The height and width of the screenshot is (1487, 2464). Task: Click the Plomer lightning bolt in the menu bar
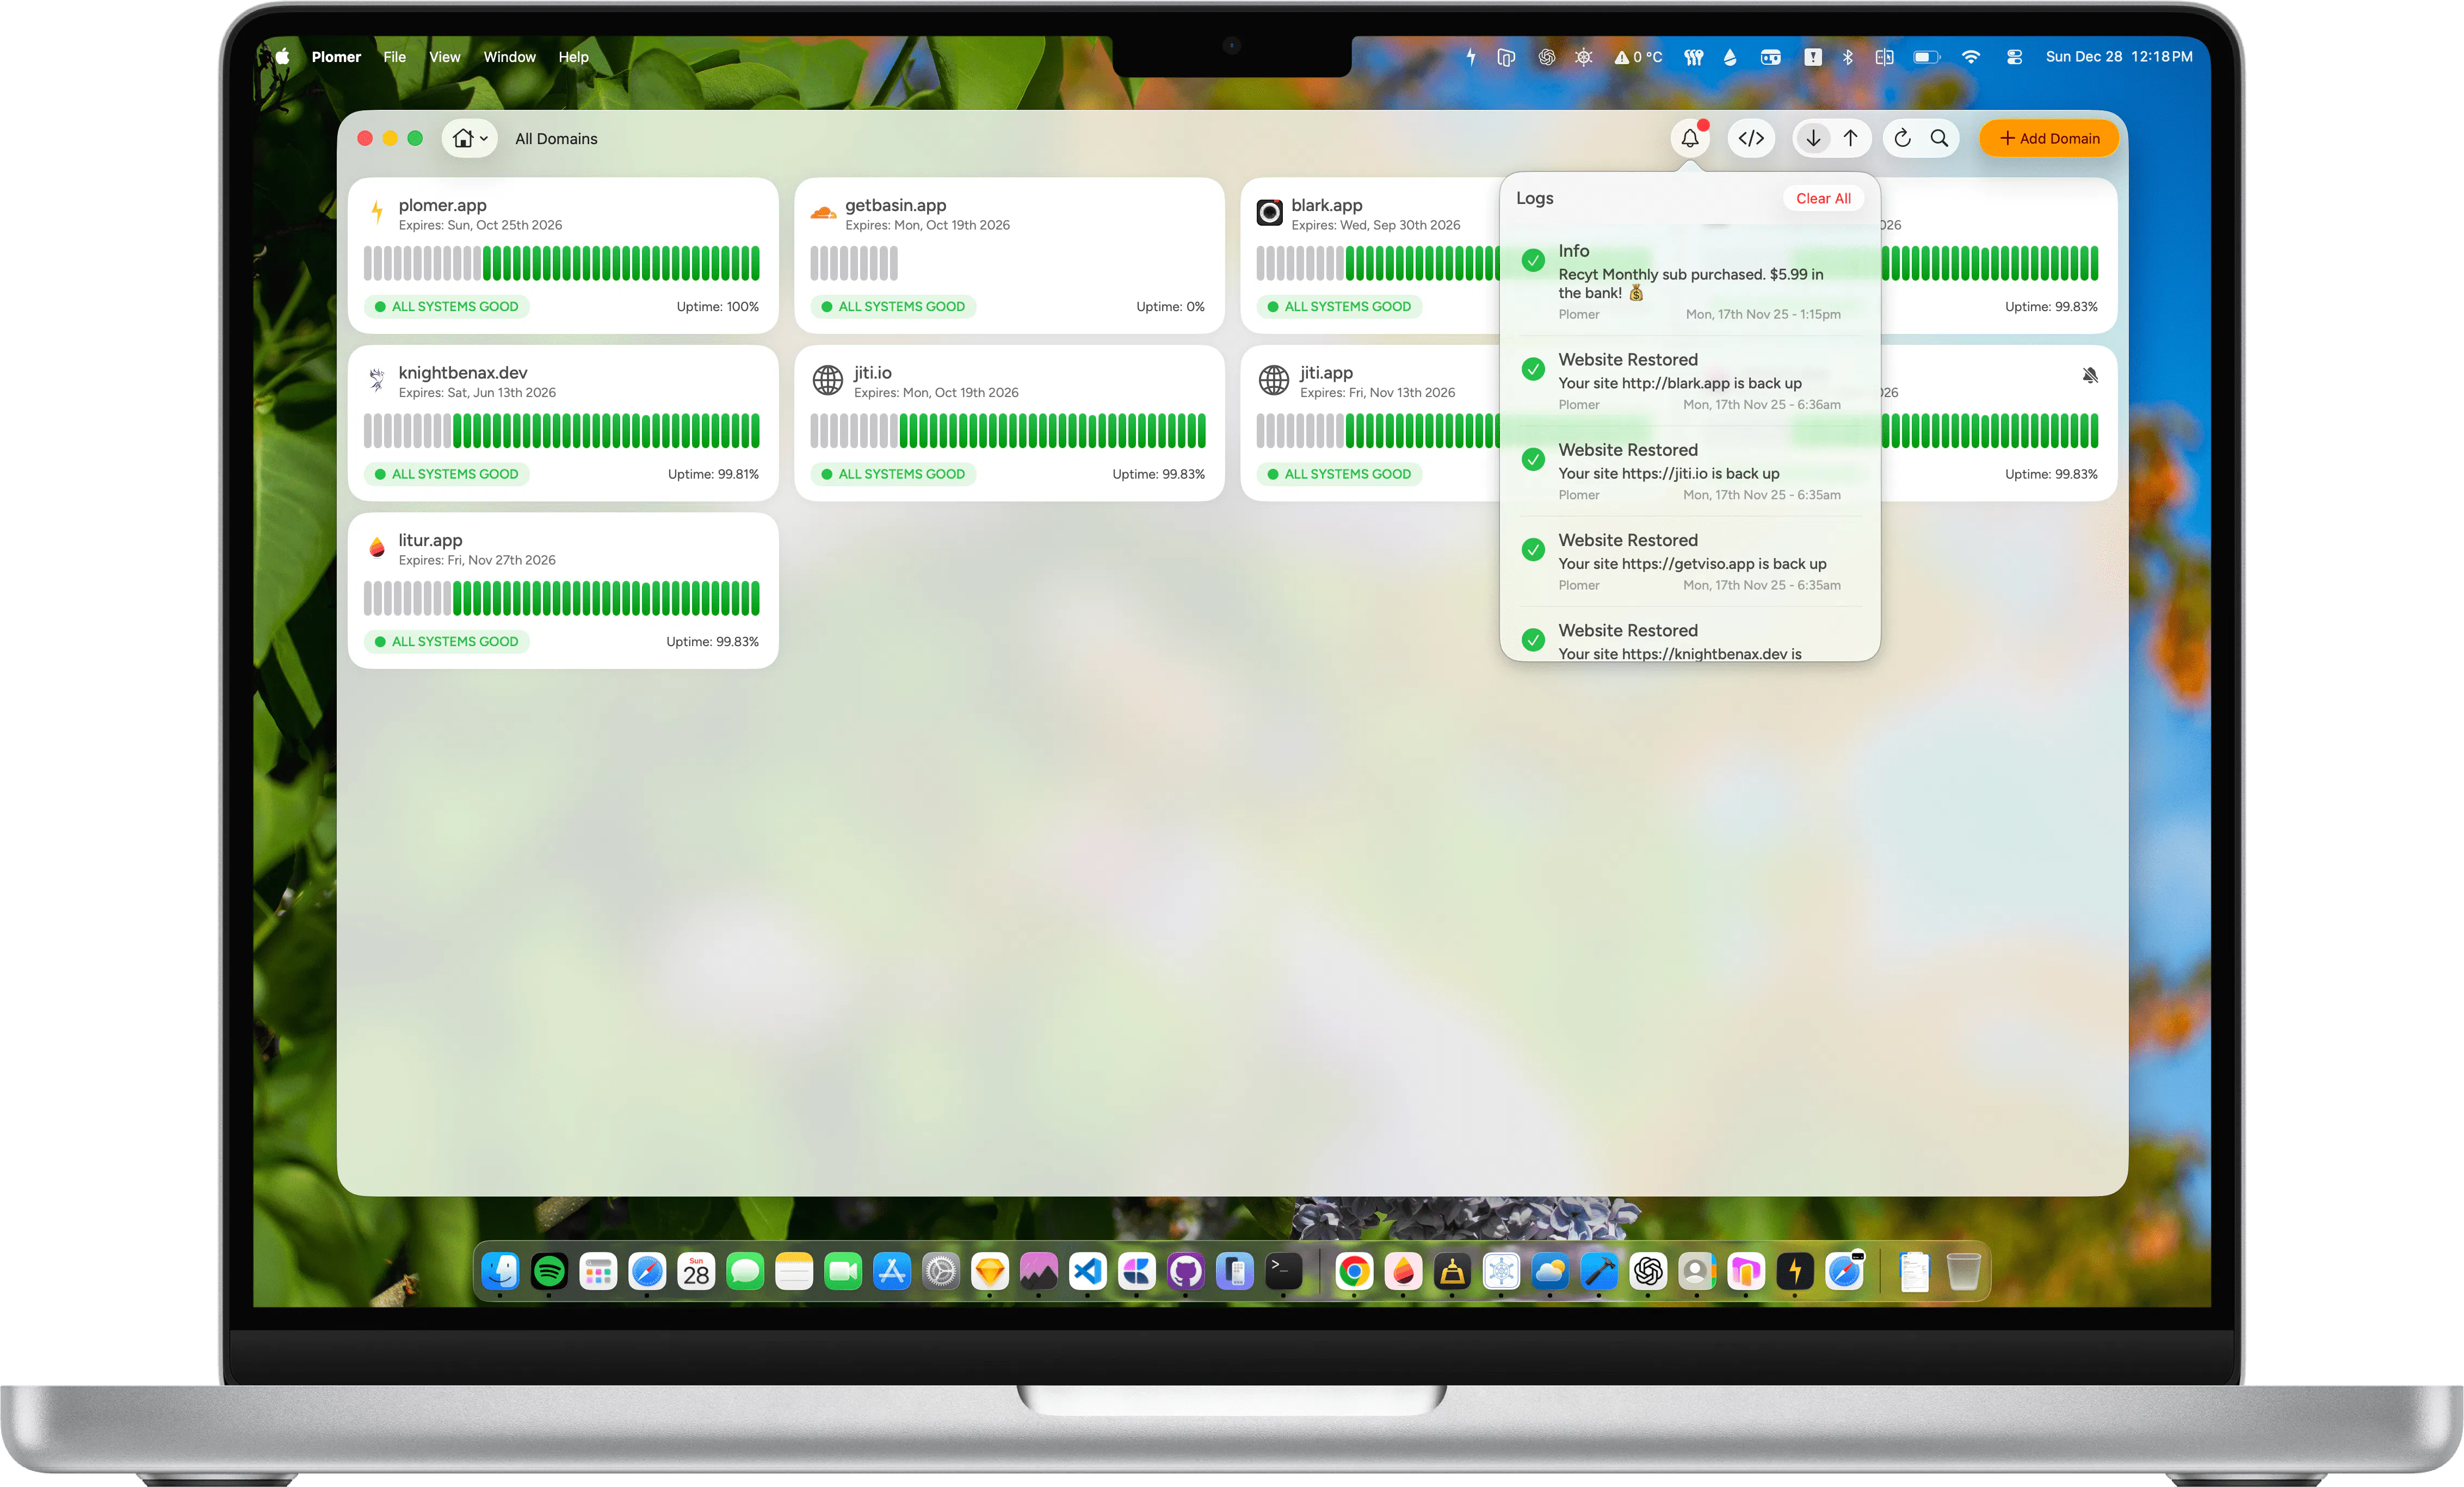point(1471,57)
